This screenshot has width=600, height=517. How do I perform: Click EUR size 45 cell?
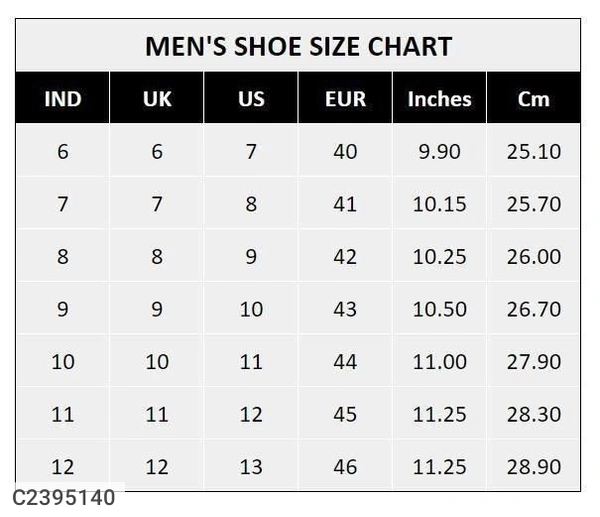click(x=345, y=414)
